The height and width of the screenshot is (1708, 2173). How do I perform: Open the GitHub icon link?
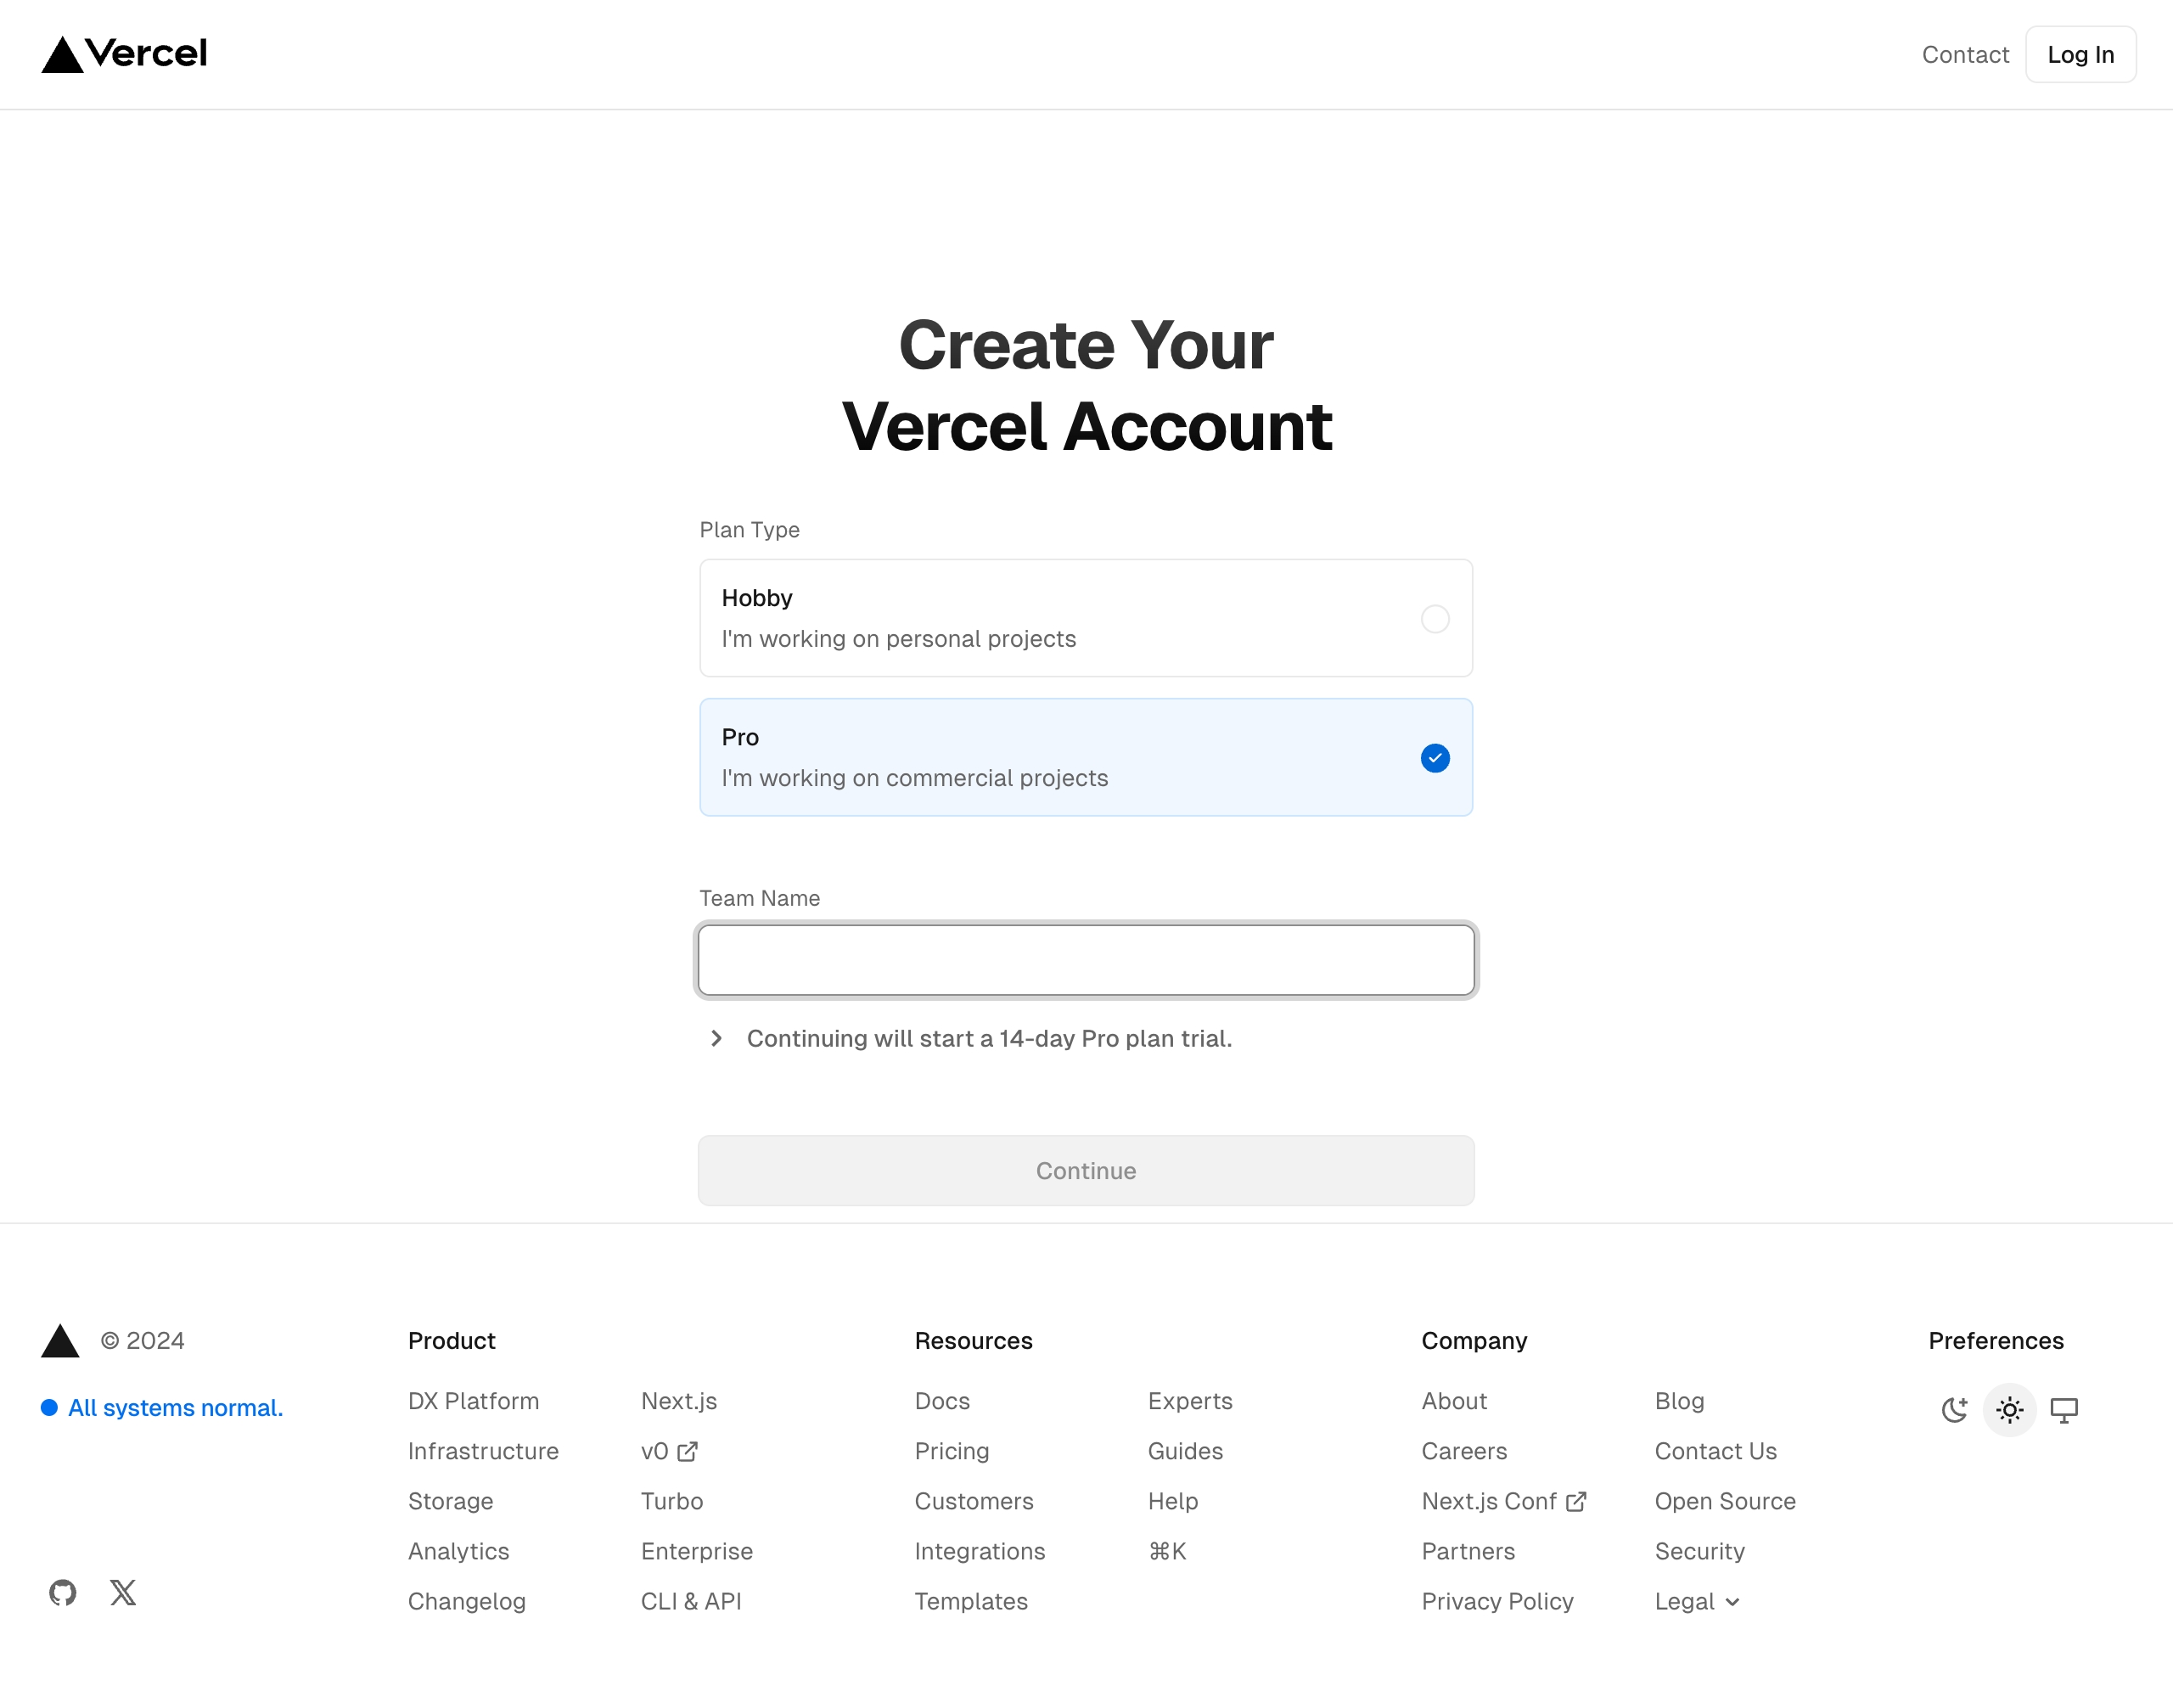pos(63,1592)
